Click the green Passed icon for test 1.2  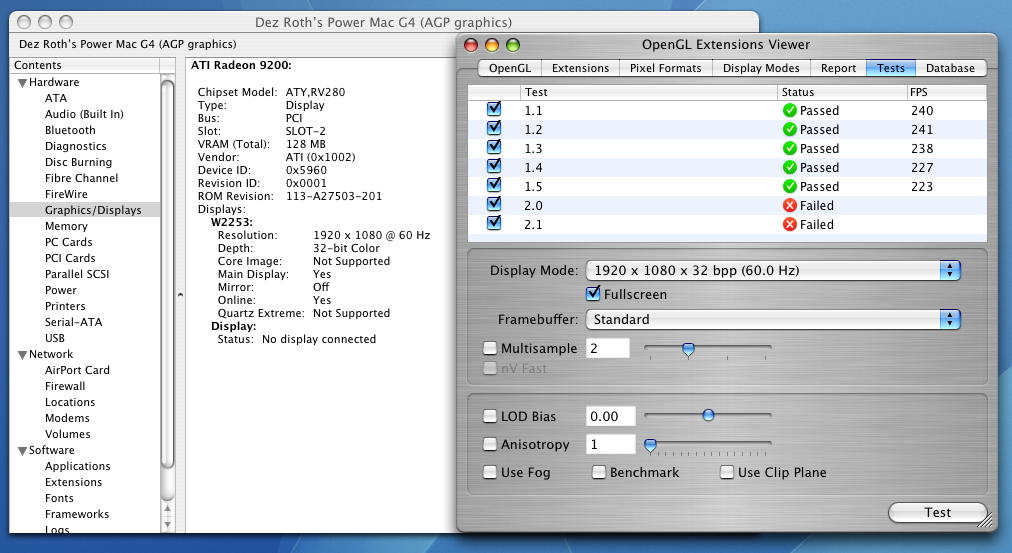(789, 129)
